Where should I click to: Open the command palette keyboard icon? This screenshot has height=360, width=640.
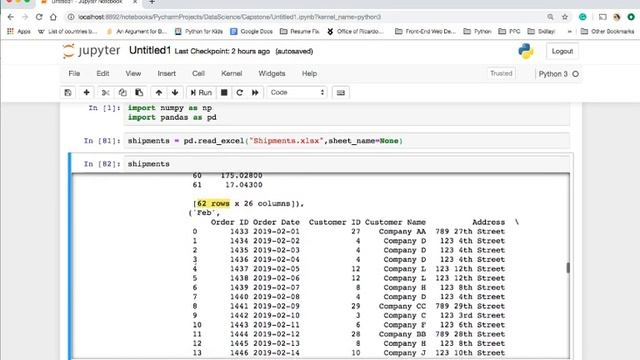click(x=341, y=93)
